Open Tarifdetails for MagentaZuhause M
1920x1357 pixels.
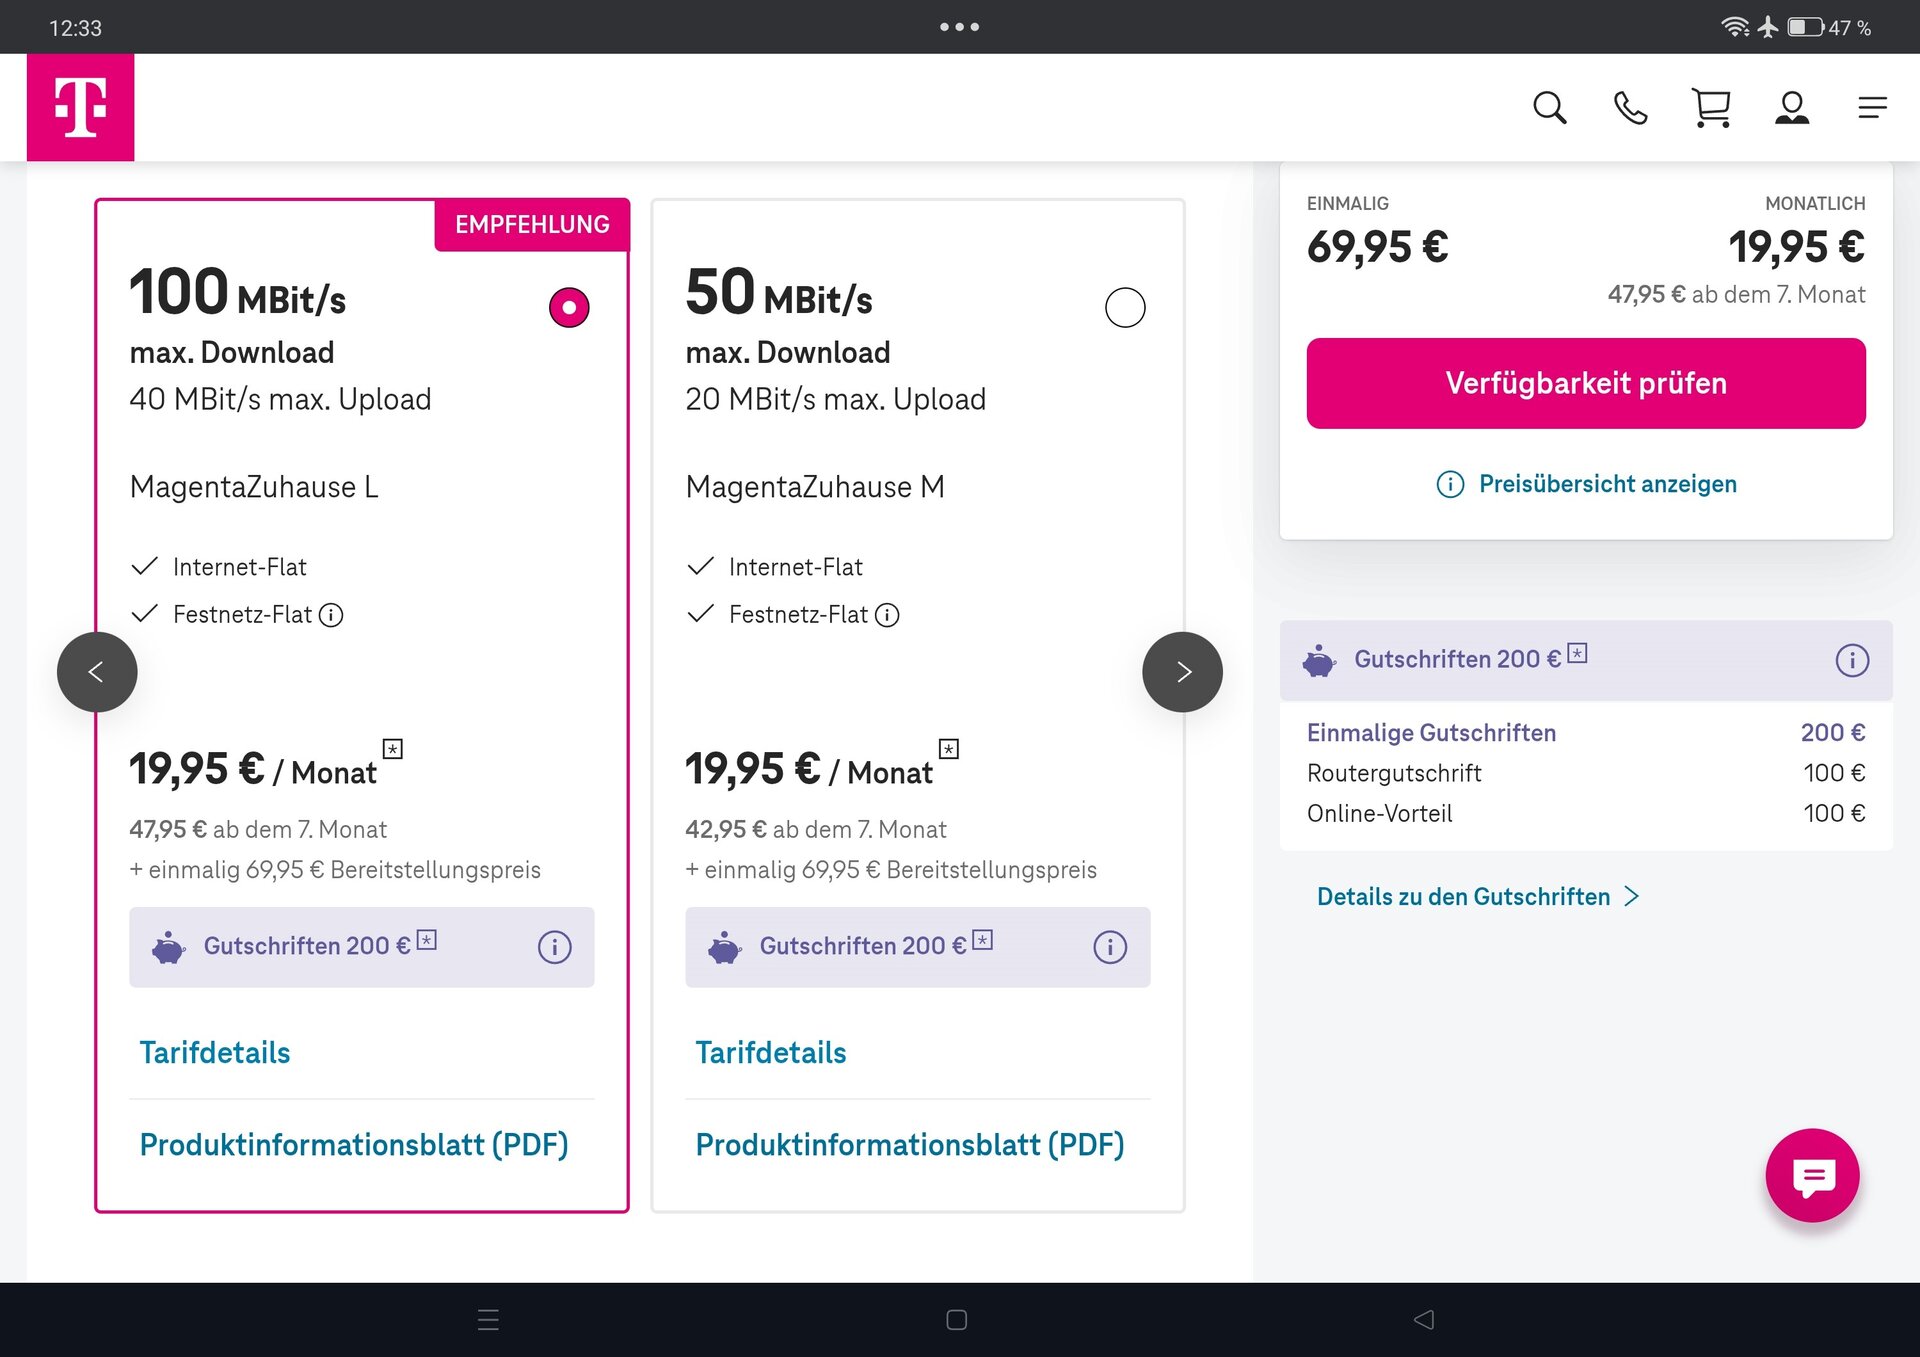click(770, 1052)
